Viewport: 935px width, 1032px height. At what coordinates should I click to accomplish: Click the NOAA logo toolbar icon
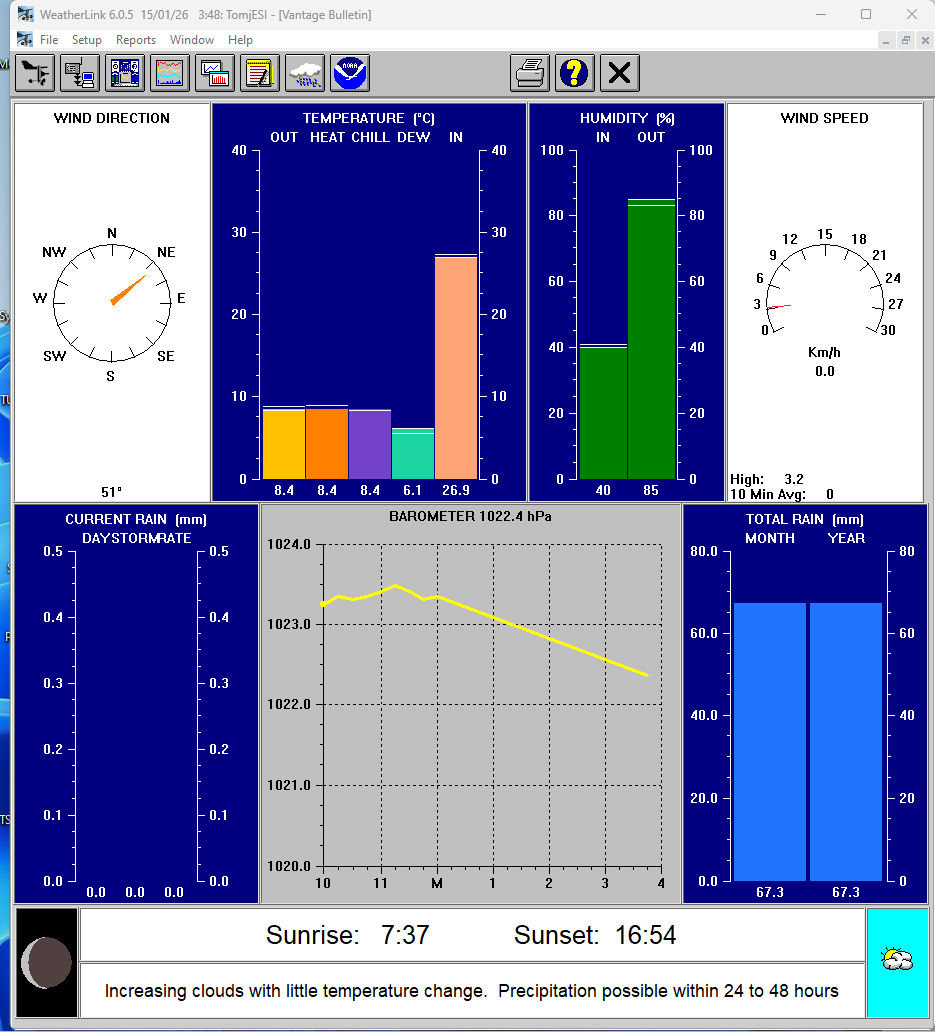[350, 73]
